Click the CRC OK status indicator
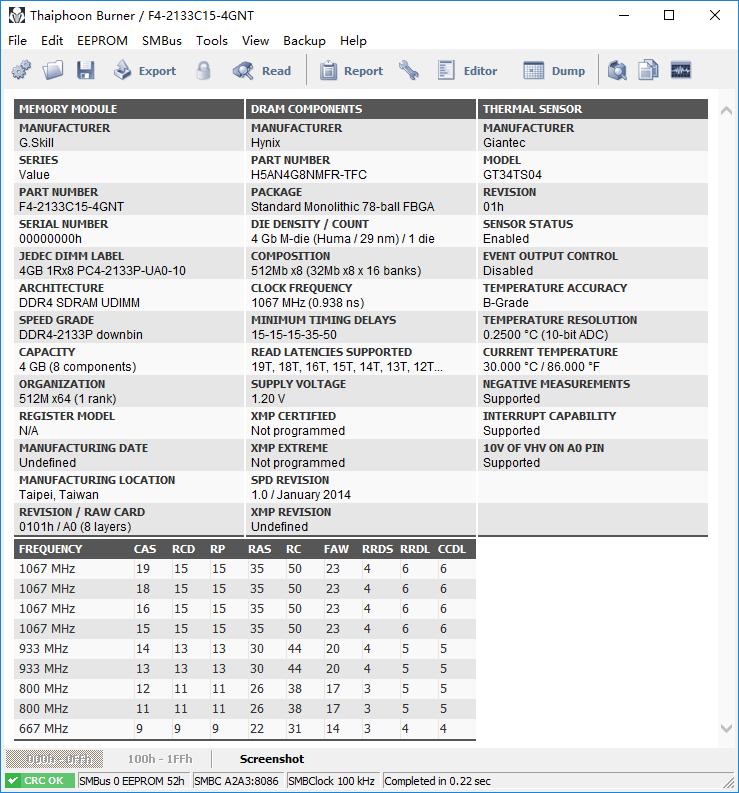This screenshot has height=793, width=739. pyautogui.click(x=40, y=780)
